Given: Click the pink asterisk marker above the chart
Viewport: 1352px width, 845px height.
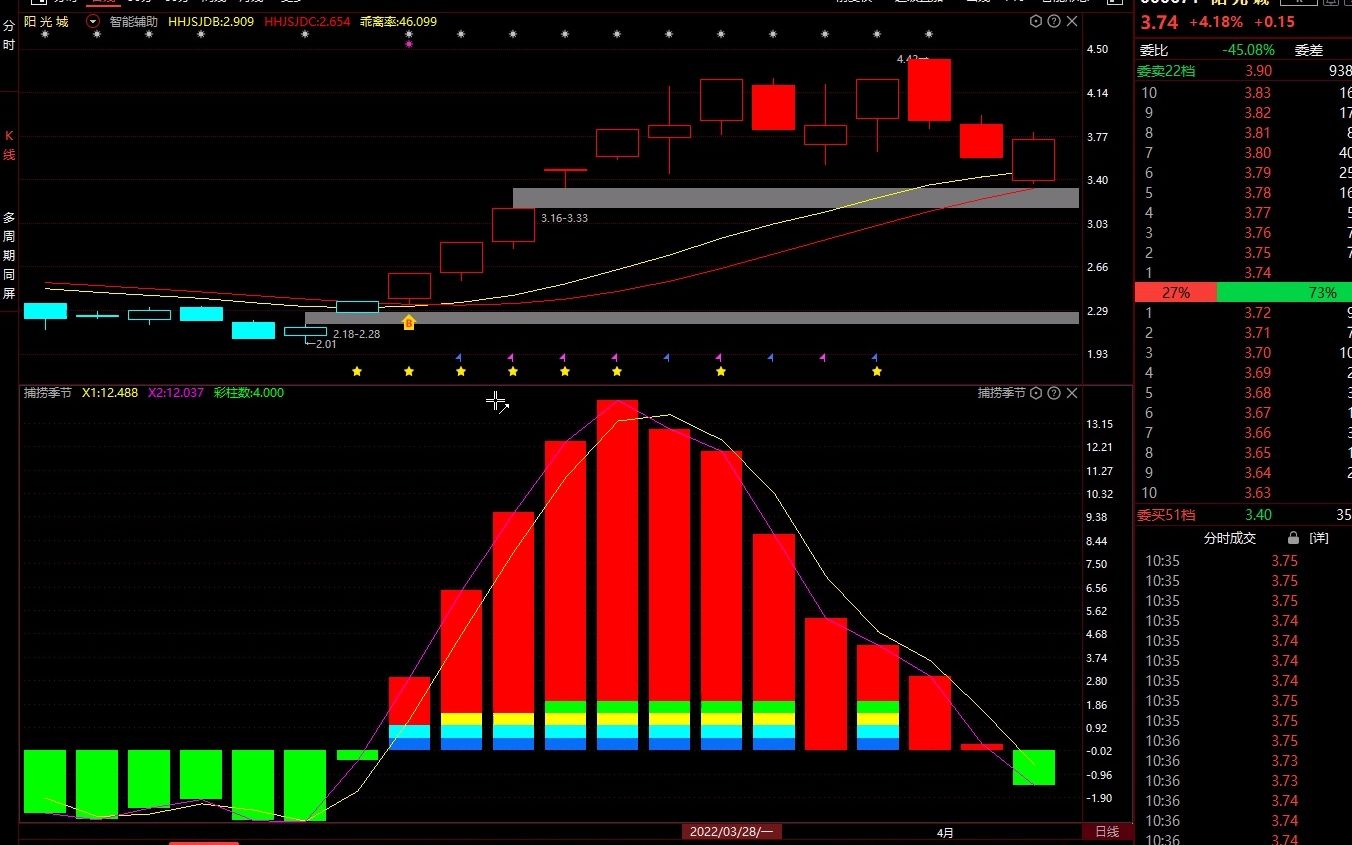Looking at the screenshot, I should pyautogui.click(x=408, y=45).
